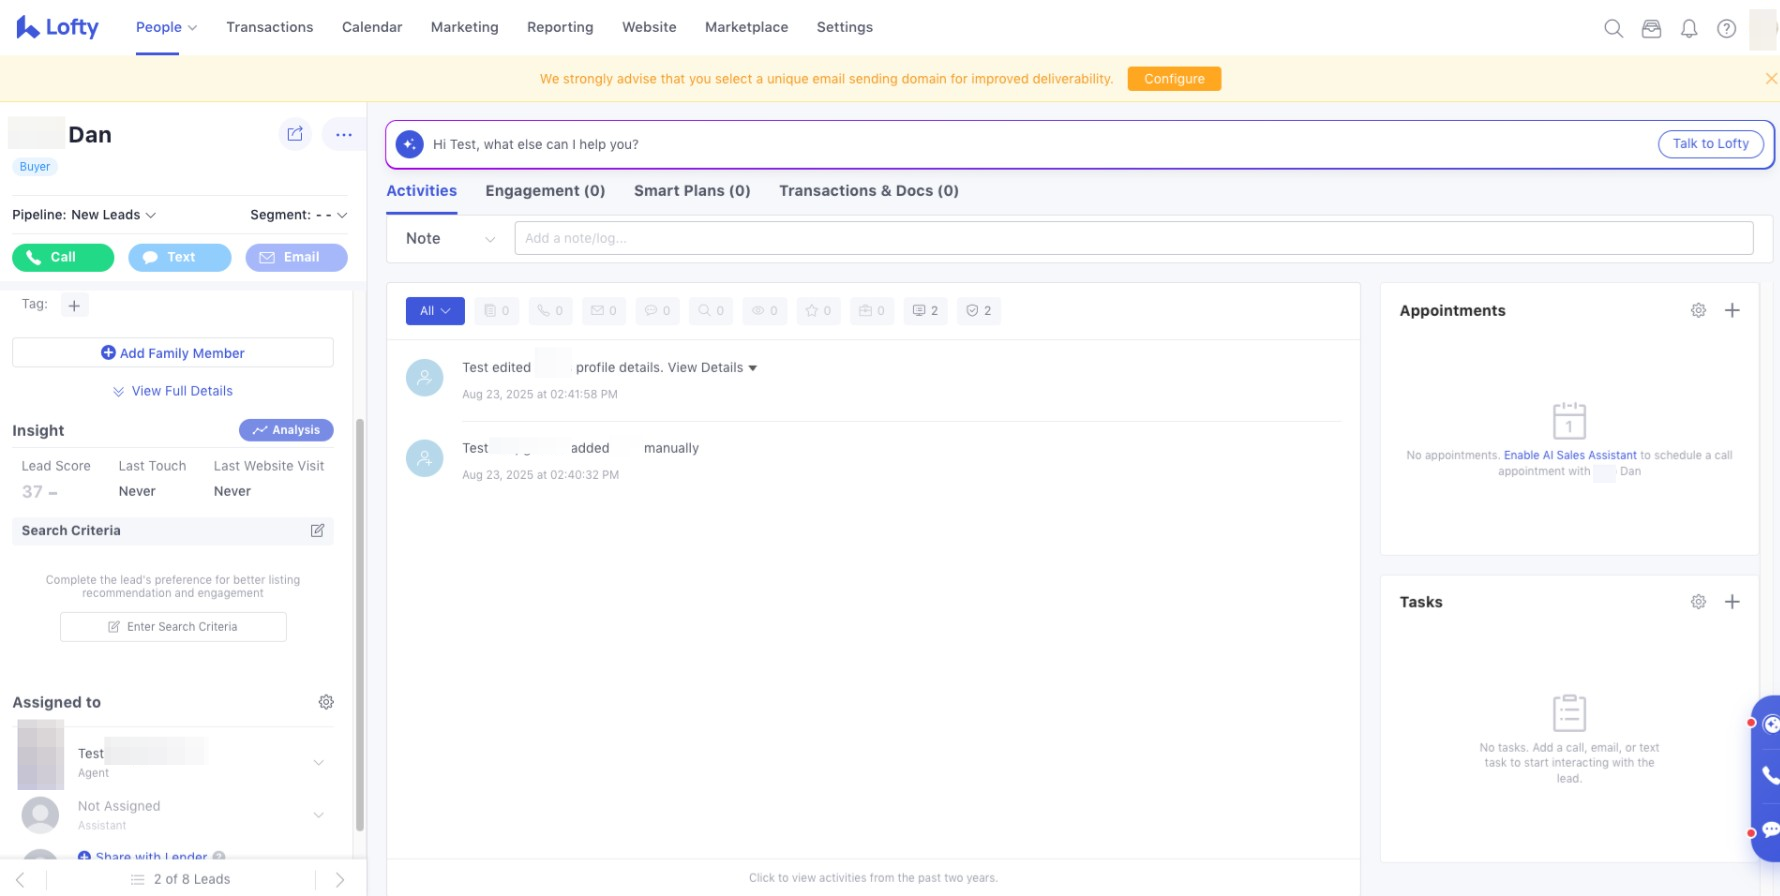The image size is (1780, 896).
Task: Open Tasks settings gear
Action: [x=1698, y=602]
